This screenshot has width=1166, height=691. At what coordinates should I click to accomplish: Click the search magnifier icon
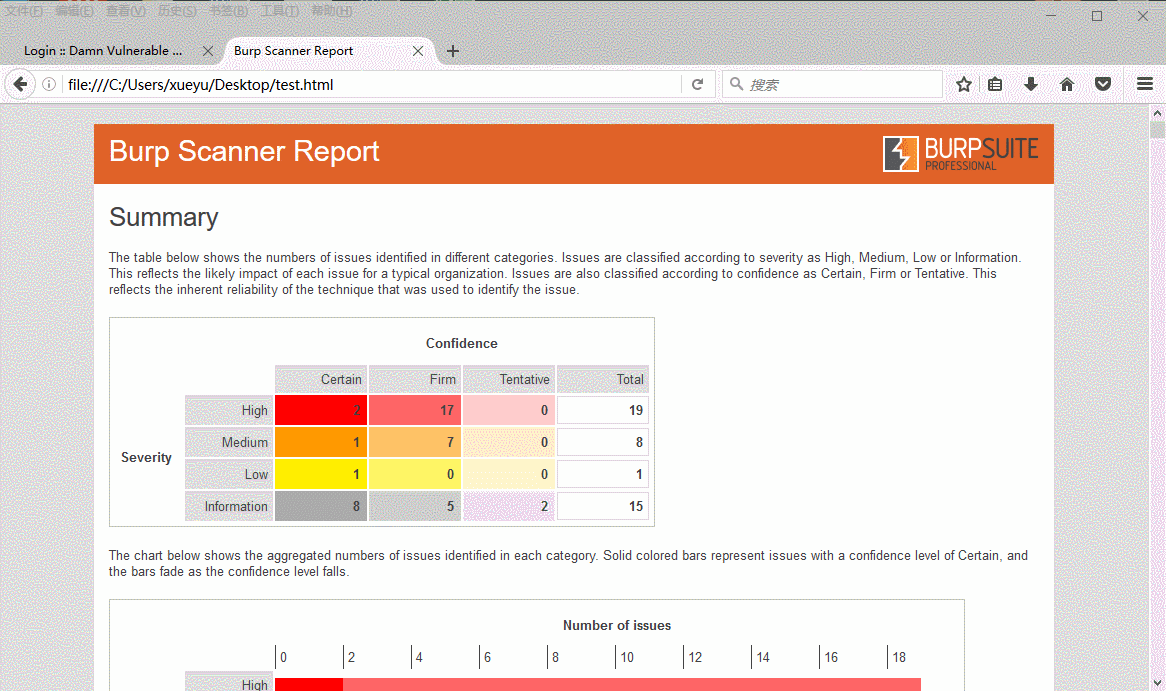coord(736,84)
